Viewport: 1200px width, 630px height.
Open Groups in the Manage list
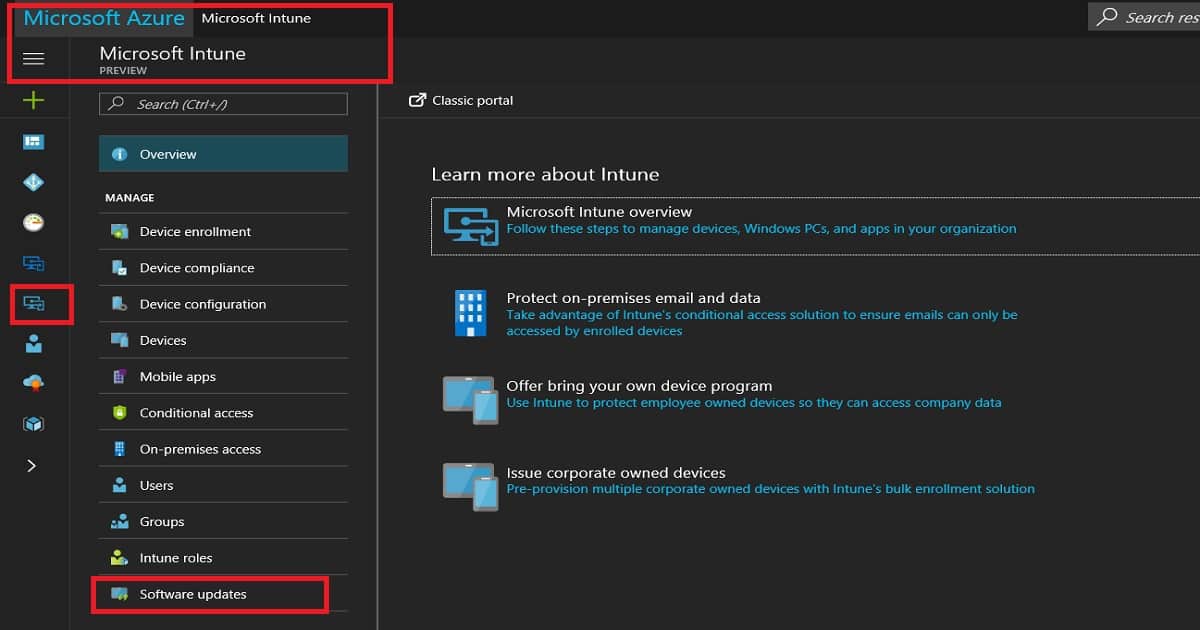[x=223, y=521]
